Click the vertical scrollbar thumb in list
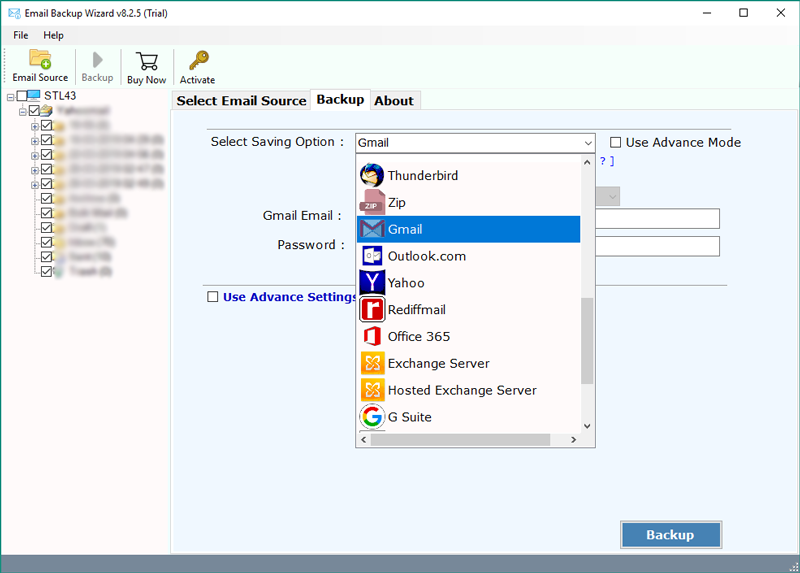Image resolution: width=800 pixels, height=573 pixels. tap(587, 340)
